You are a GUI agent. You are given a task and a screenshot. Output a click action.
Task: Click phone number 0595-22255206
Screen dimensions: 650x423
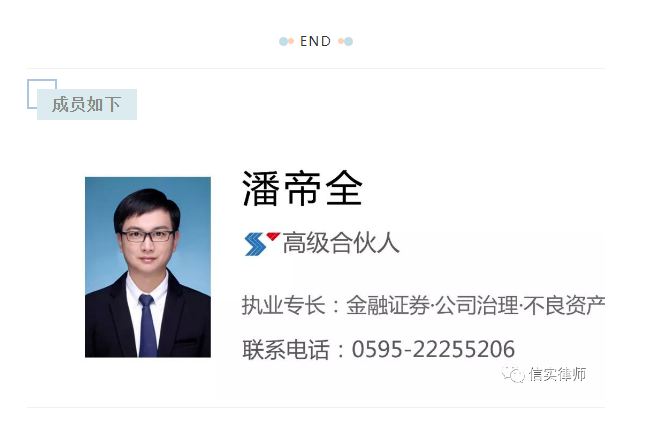433,349
